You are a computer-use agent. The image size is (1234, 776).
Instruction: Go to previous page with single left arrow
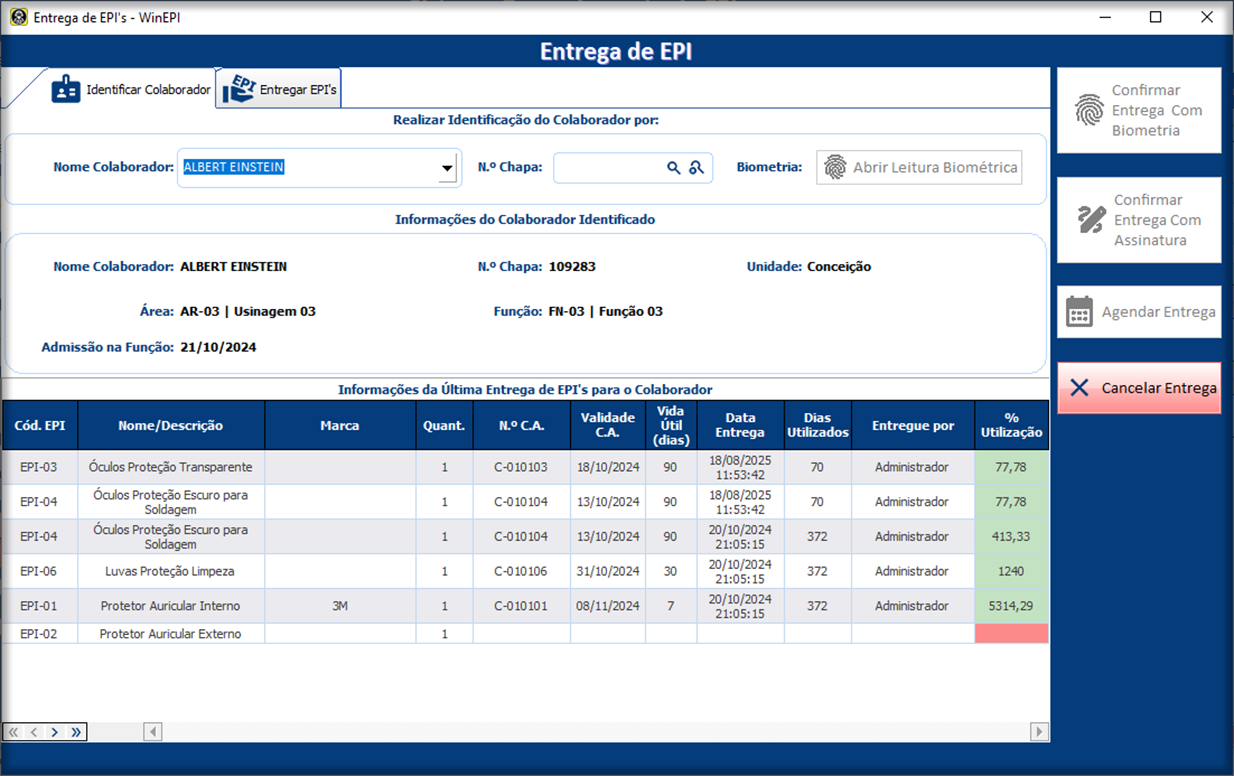pyautogui.click(x=34, y=732)
